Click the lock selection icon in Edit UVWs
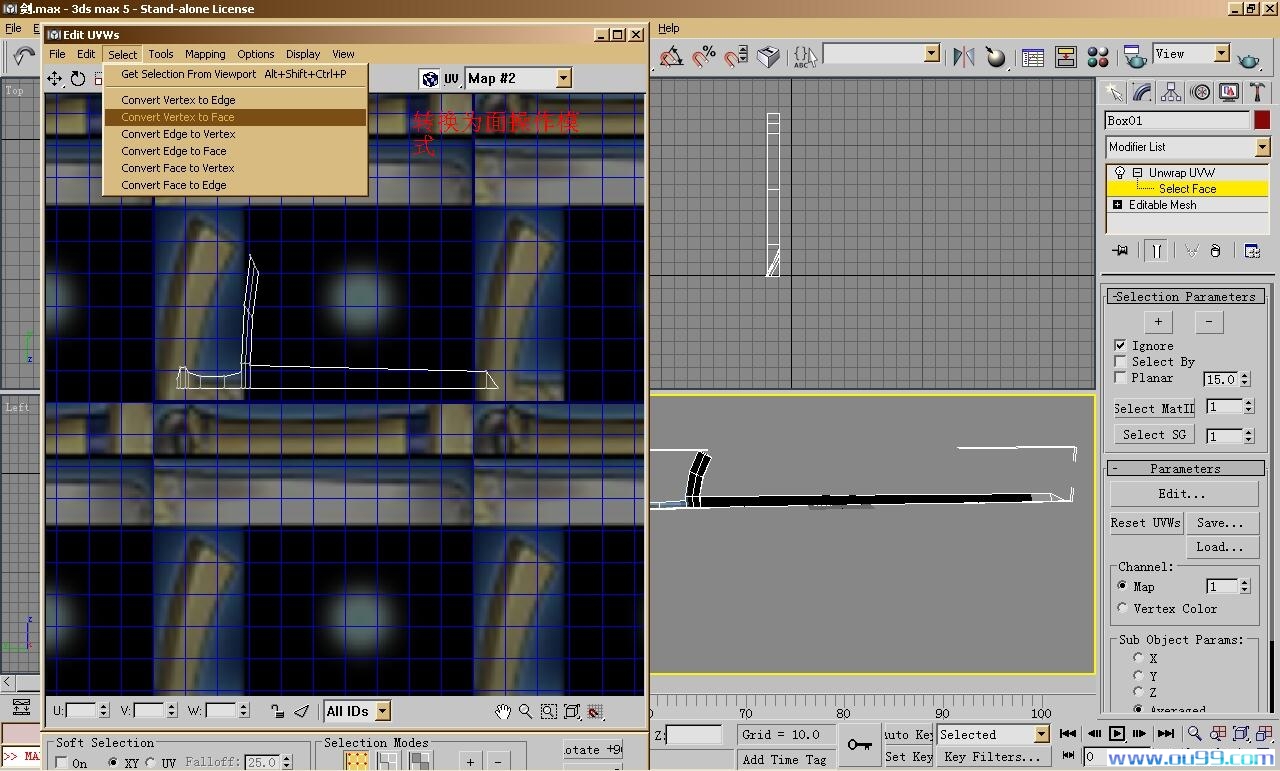Viewport: 1280px width, 771px height. (x=277, y=711)
